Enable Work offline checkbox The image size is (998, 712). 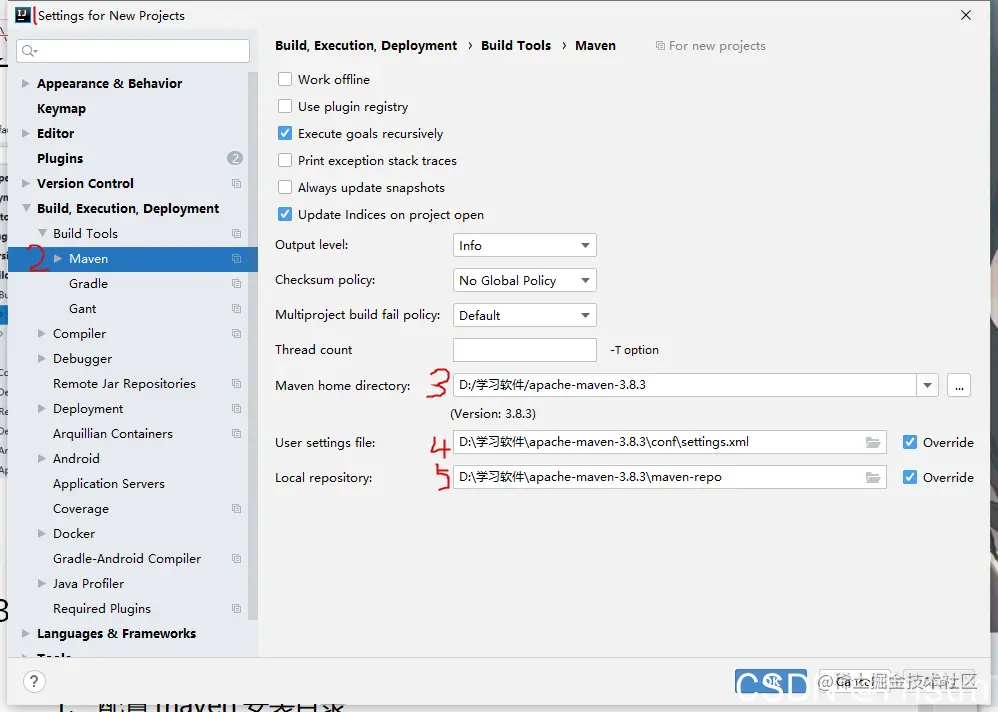point(285,80)
